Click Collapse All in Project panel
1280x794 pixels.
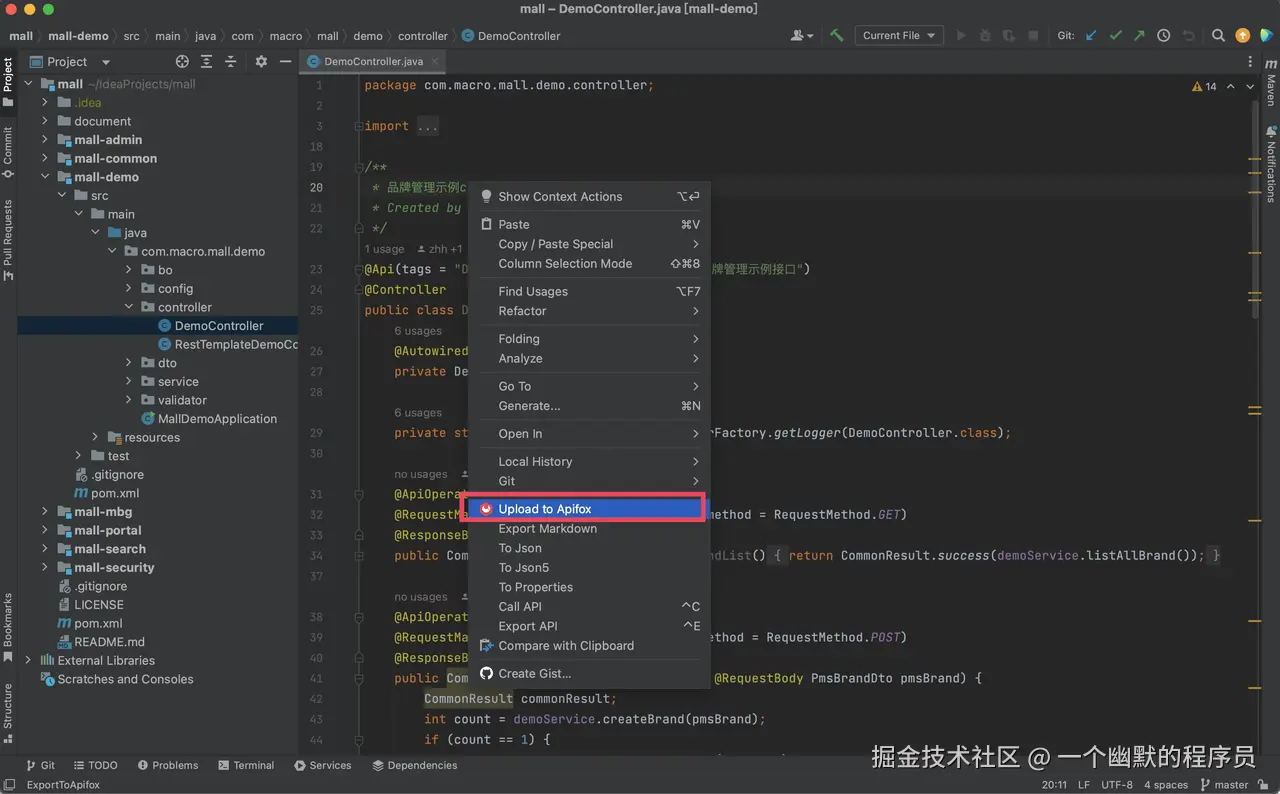tap(230, 61)
